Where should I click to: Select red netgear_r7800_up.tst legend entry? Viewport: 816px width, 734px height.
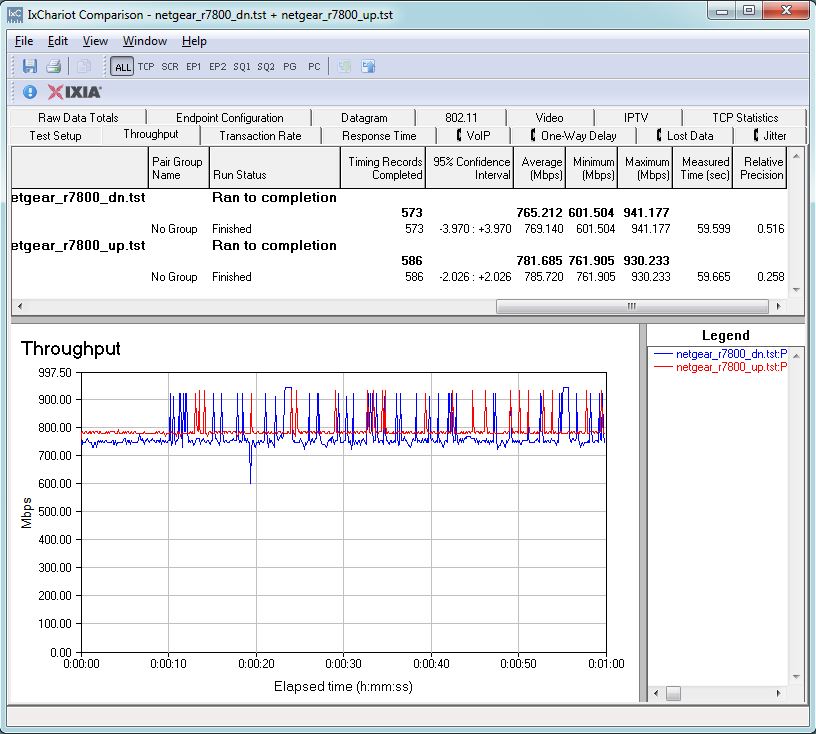tap(720, 367)
